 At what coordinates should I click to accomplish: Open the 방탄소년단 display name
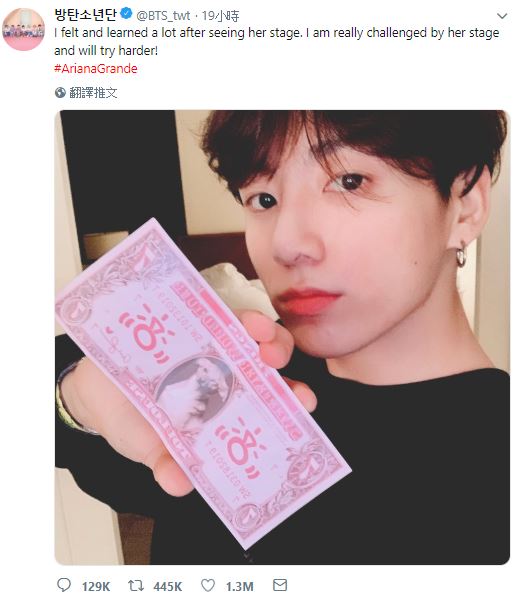pyautogui.click(x=85, y=14)
